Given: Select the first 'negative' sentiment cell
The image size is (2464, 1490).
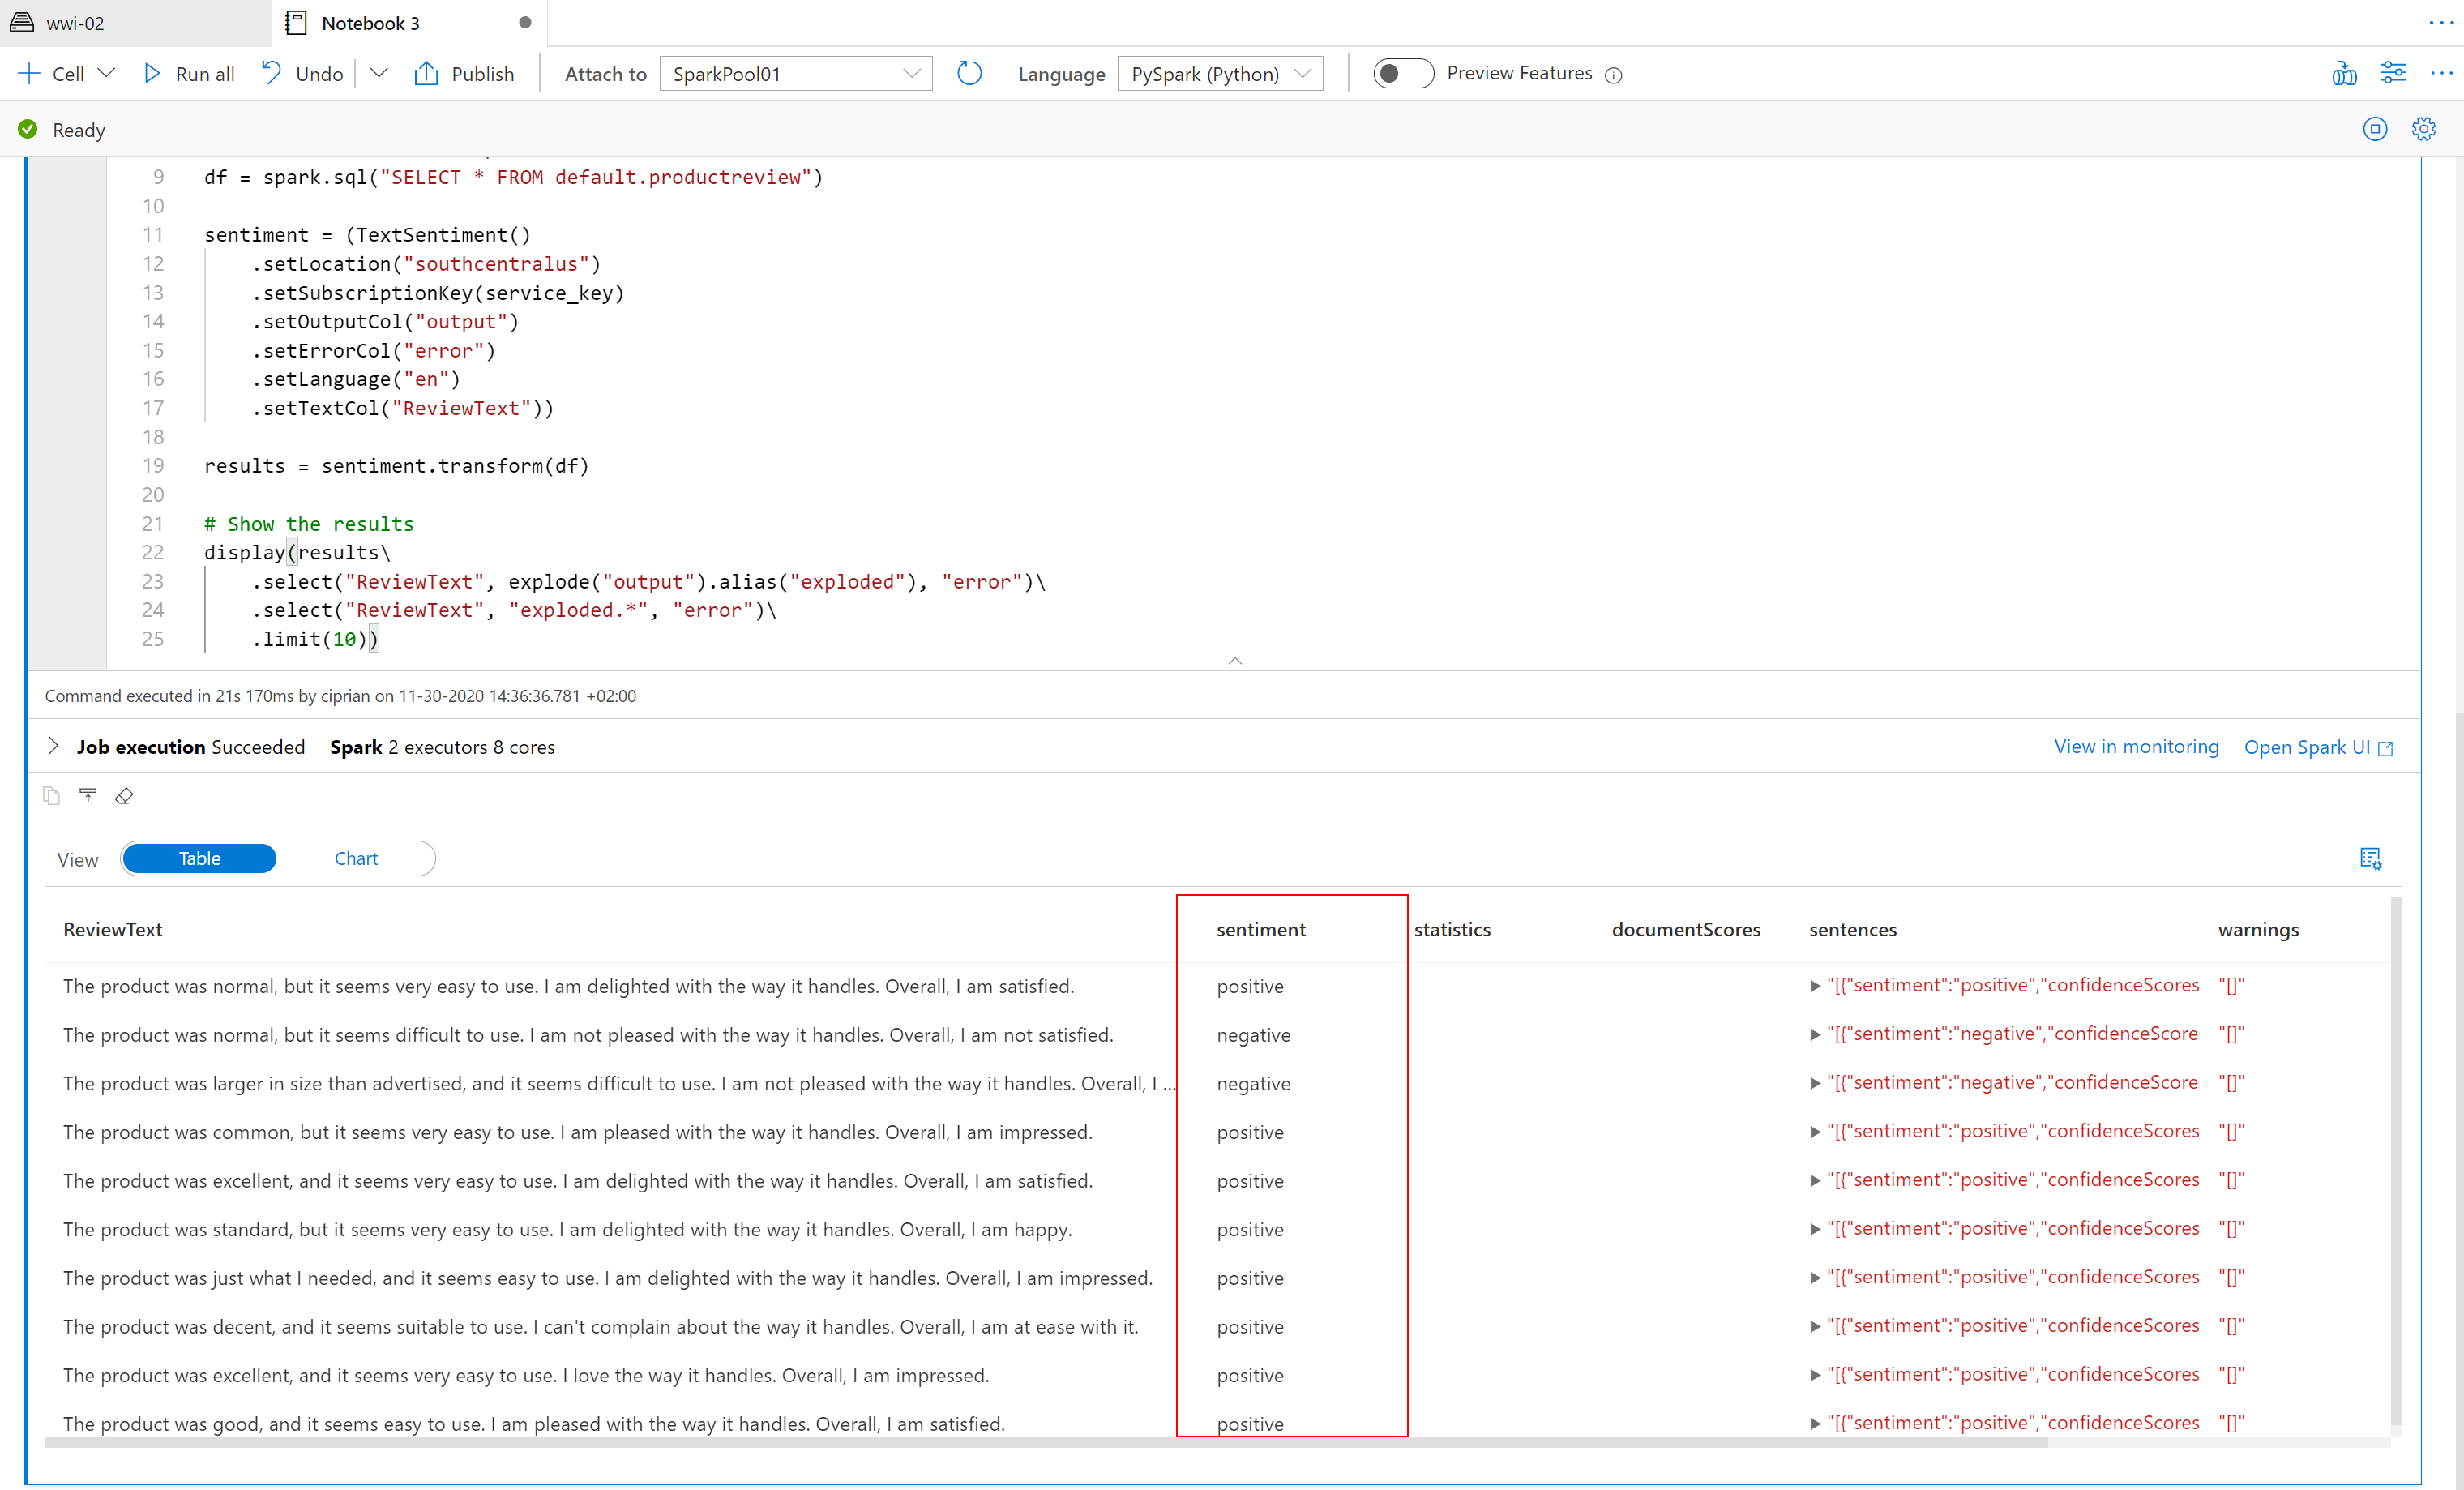Looking at the screenshot, I should [x=1253, y=1035].
